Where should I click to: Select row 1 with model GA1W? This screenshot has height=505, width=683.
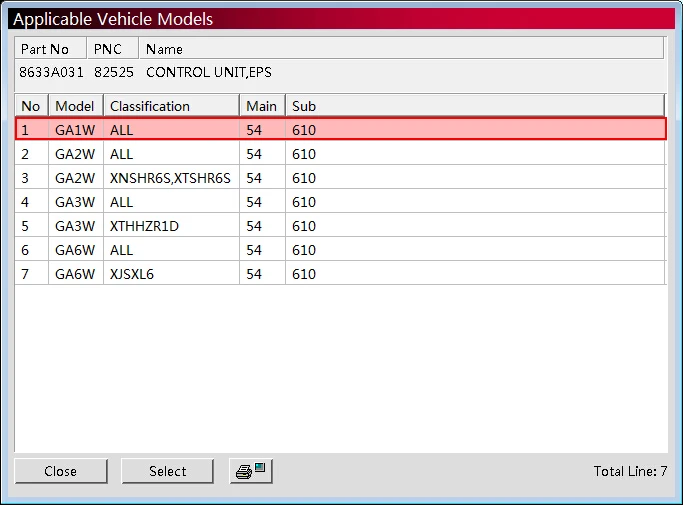[x=341, y=129]
